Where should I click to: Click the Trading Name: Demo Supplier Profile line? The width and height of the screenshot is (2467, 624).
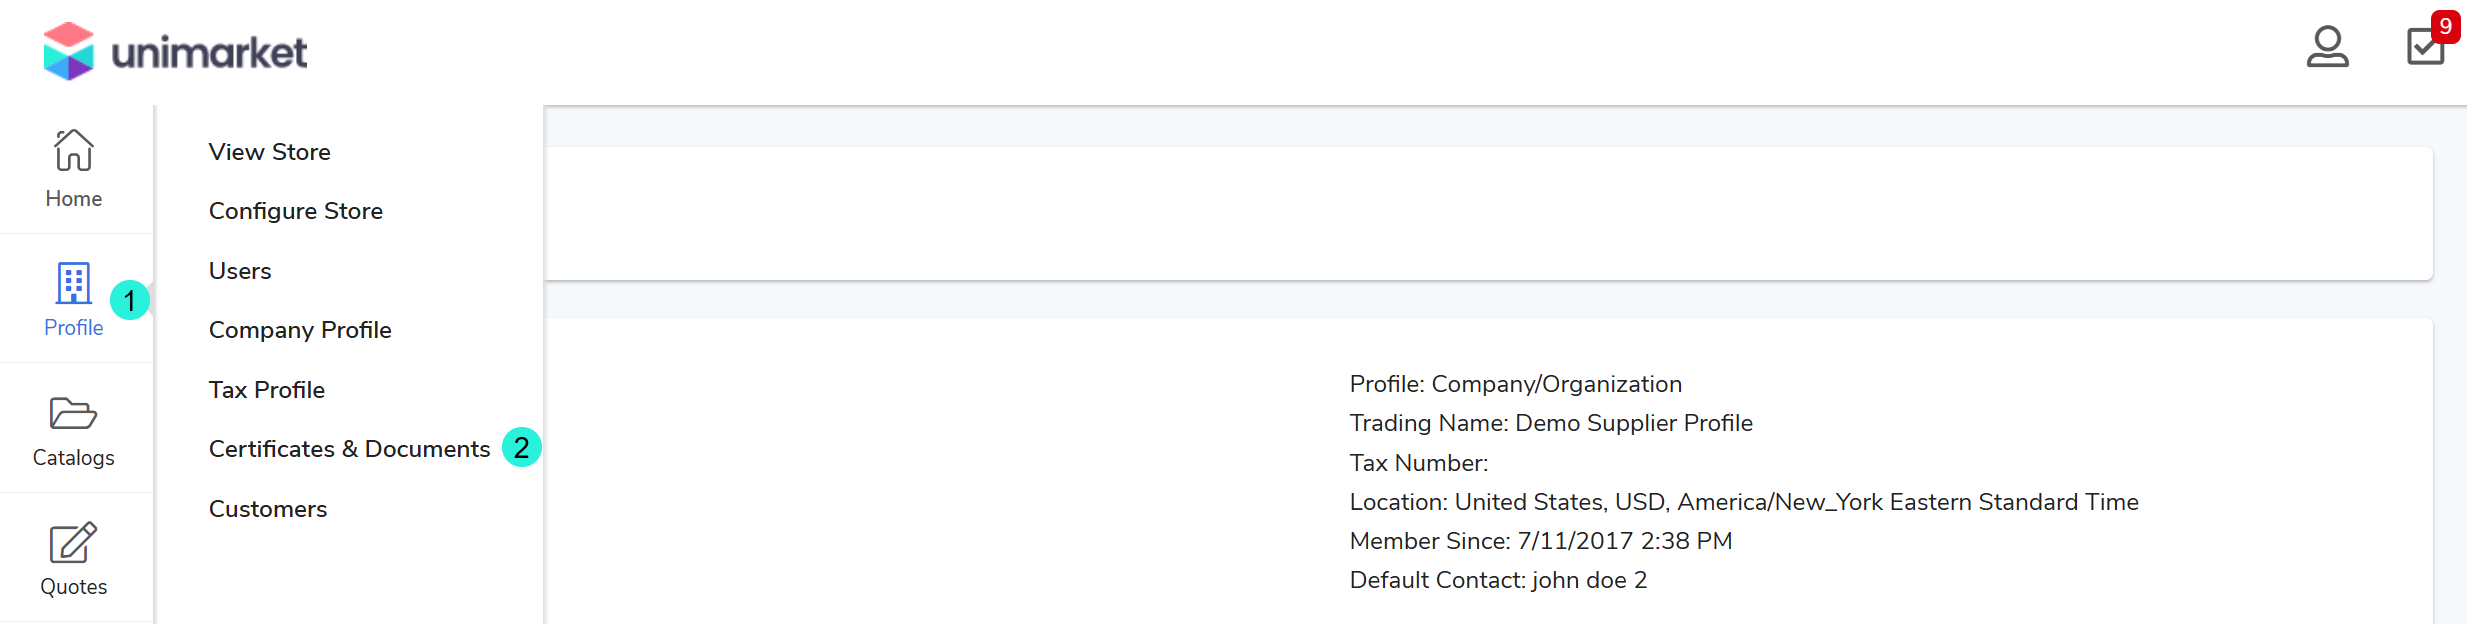(x=1551, y=423)
